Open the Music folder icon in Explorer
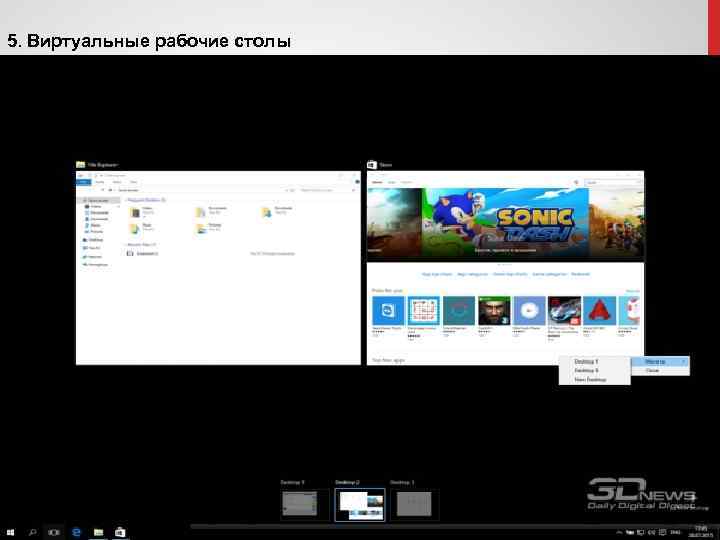 coord(135,228)
